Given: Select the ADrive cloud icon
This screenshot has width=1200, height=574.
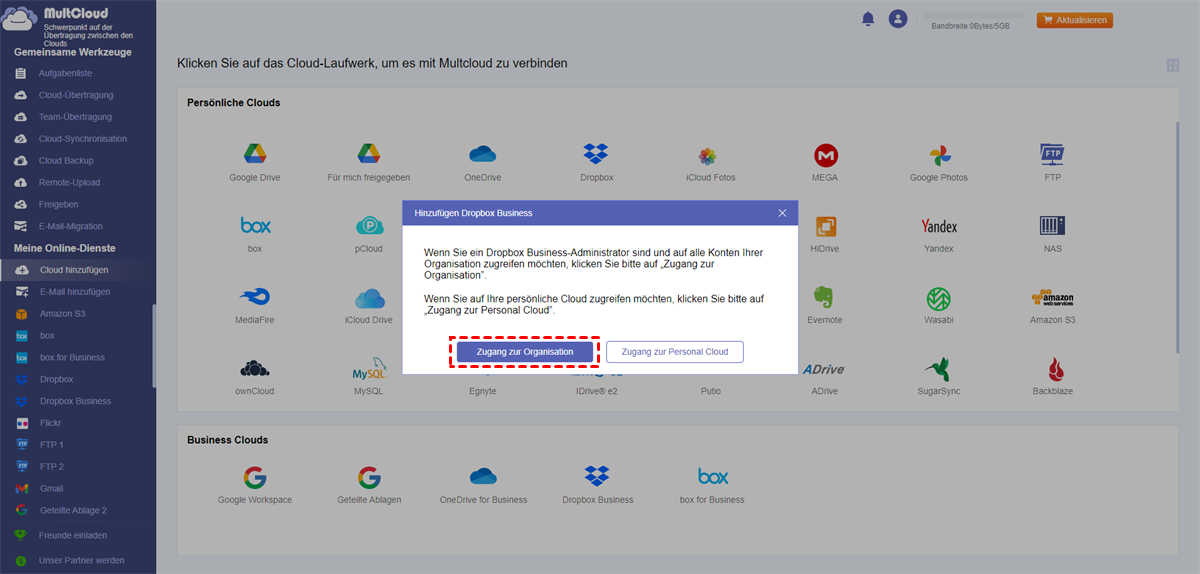Looking at the screenshot, I should coord(825,369).
